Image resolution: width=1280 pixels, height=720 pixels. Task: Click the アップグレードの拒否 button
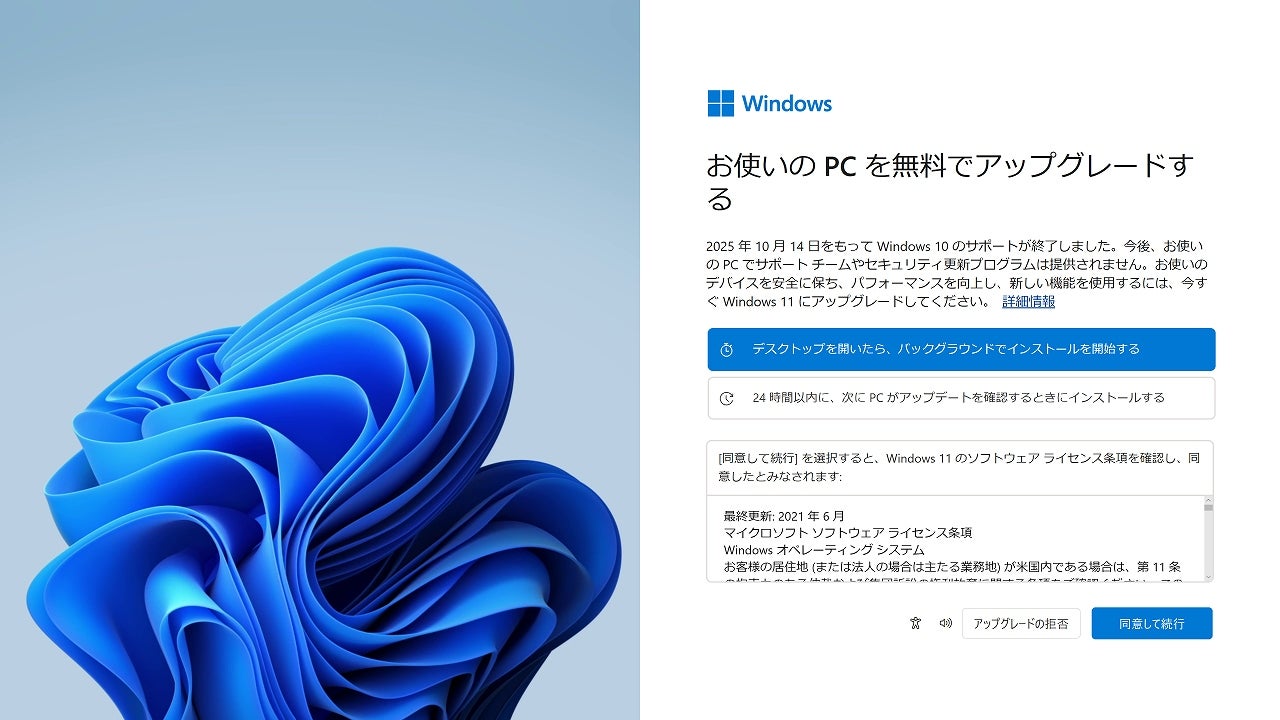click(1021, 623)
